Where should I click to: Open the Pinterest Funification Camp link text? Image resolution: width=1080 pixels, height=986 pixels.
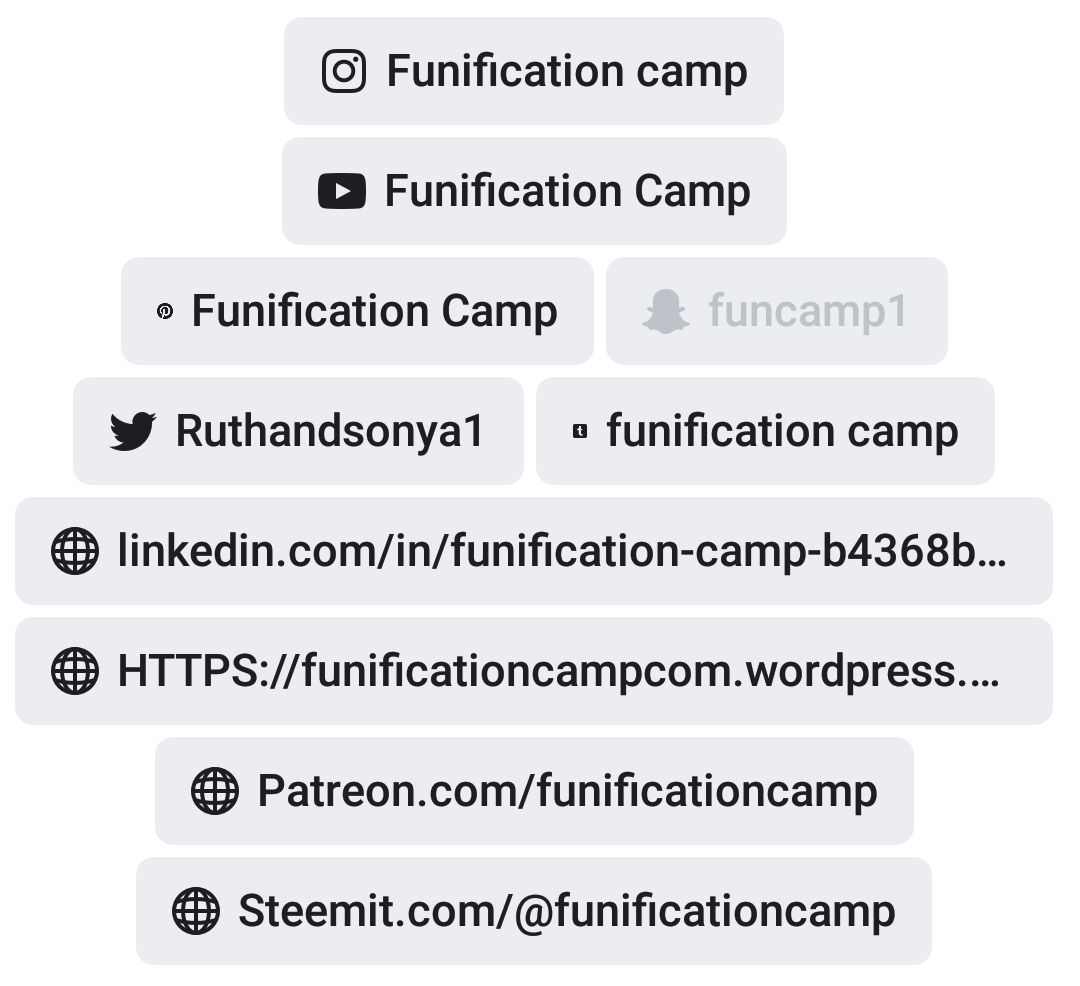click(375, 311)
